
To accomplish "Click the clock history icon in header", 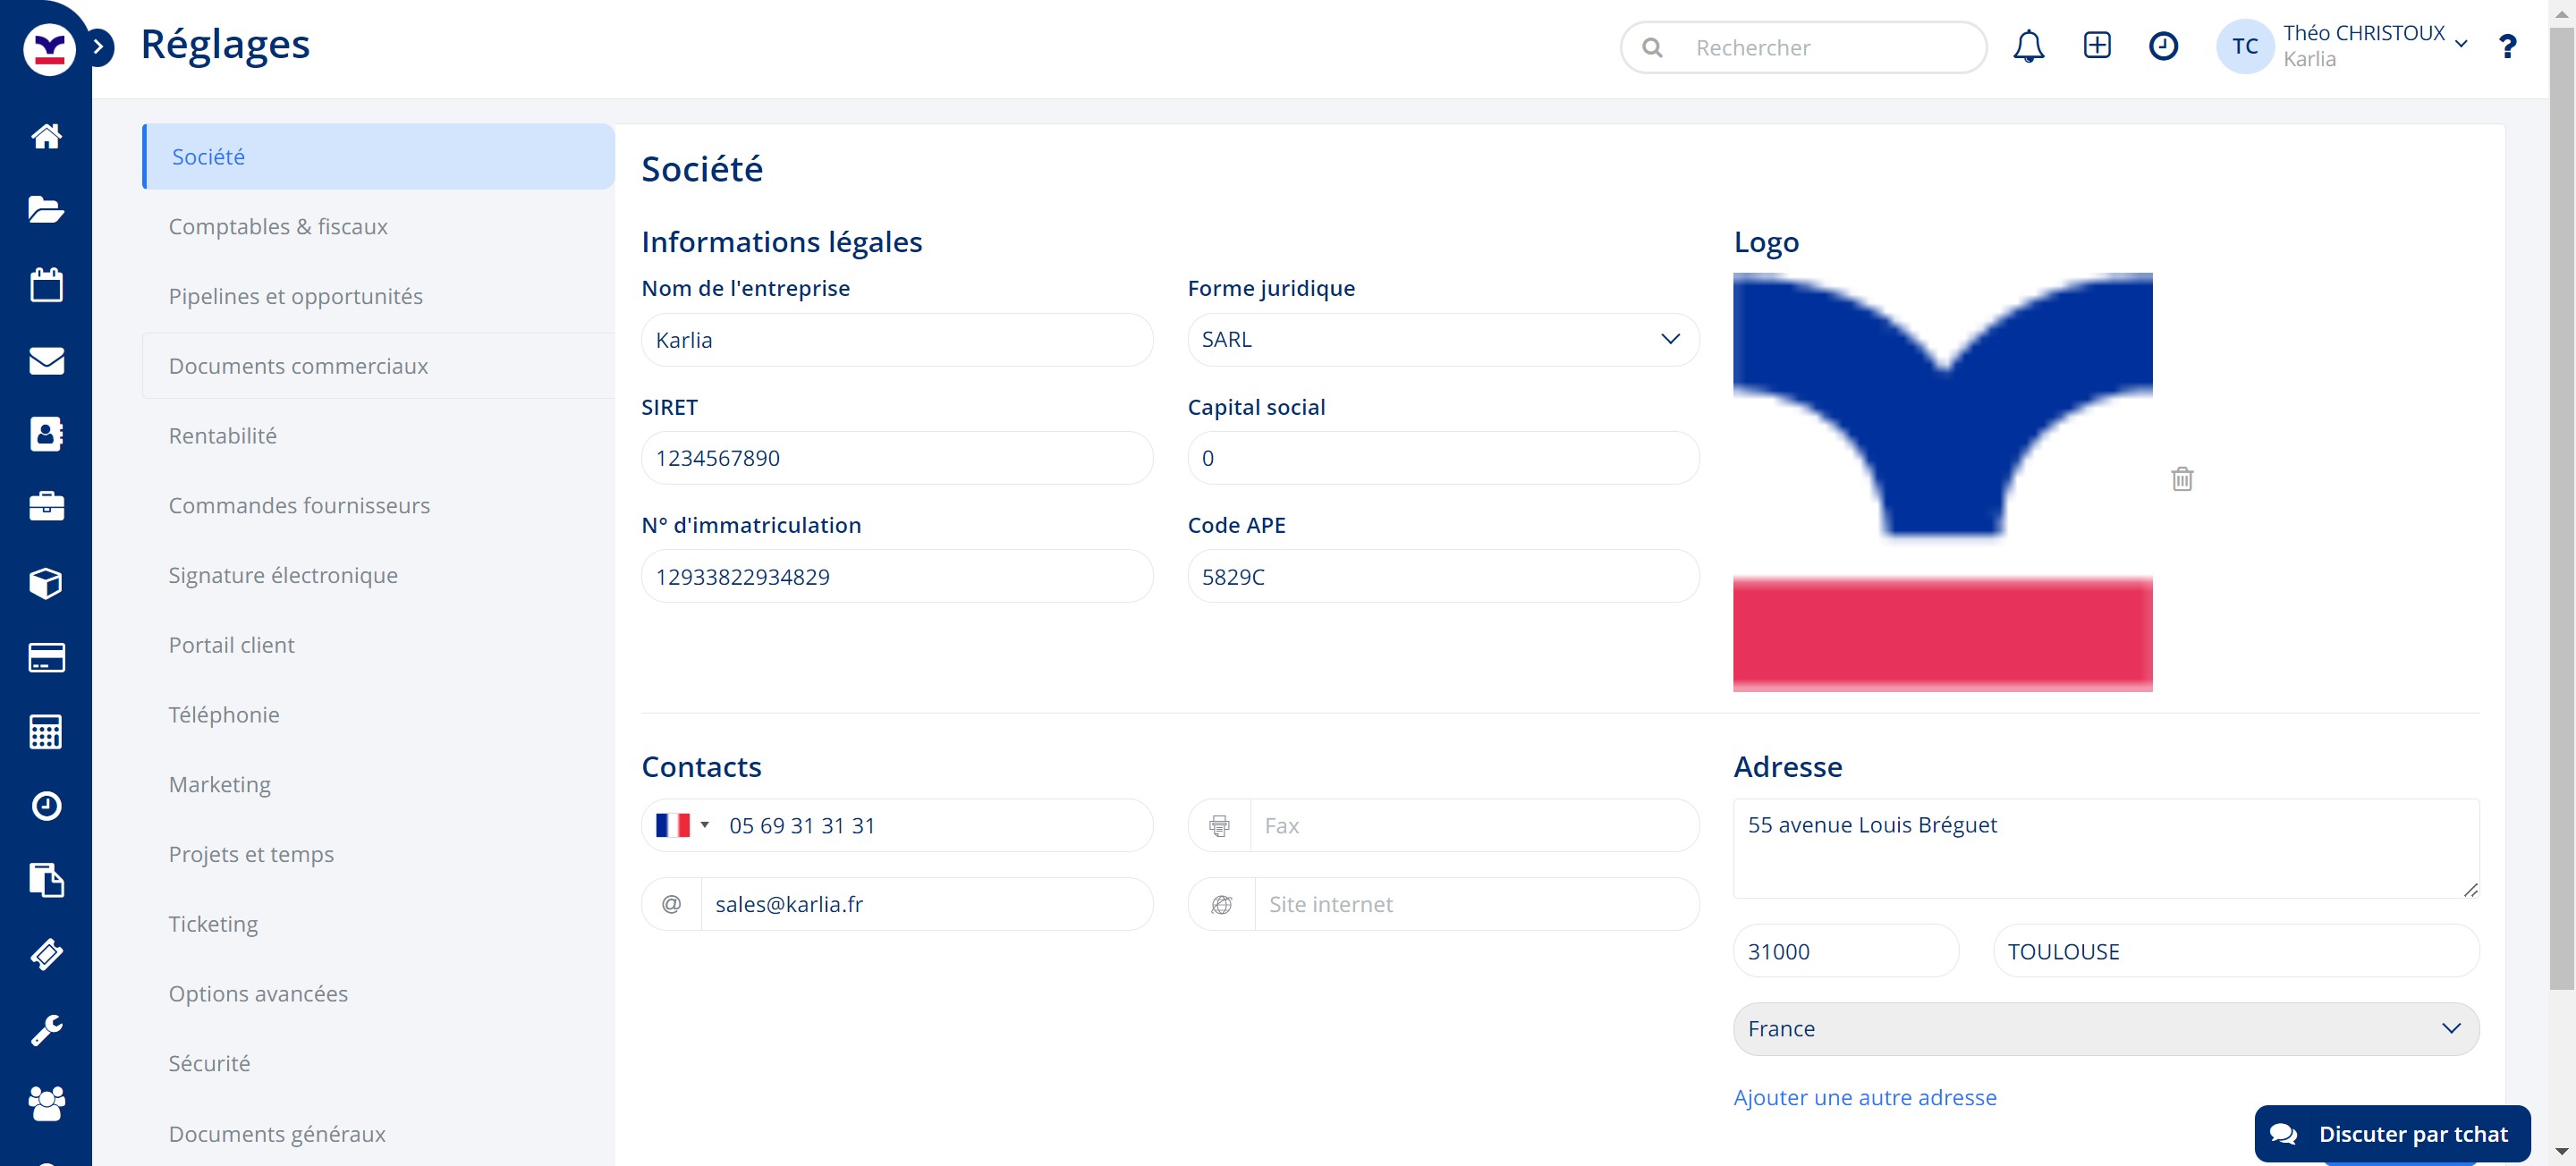I will point(2163,46).
